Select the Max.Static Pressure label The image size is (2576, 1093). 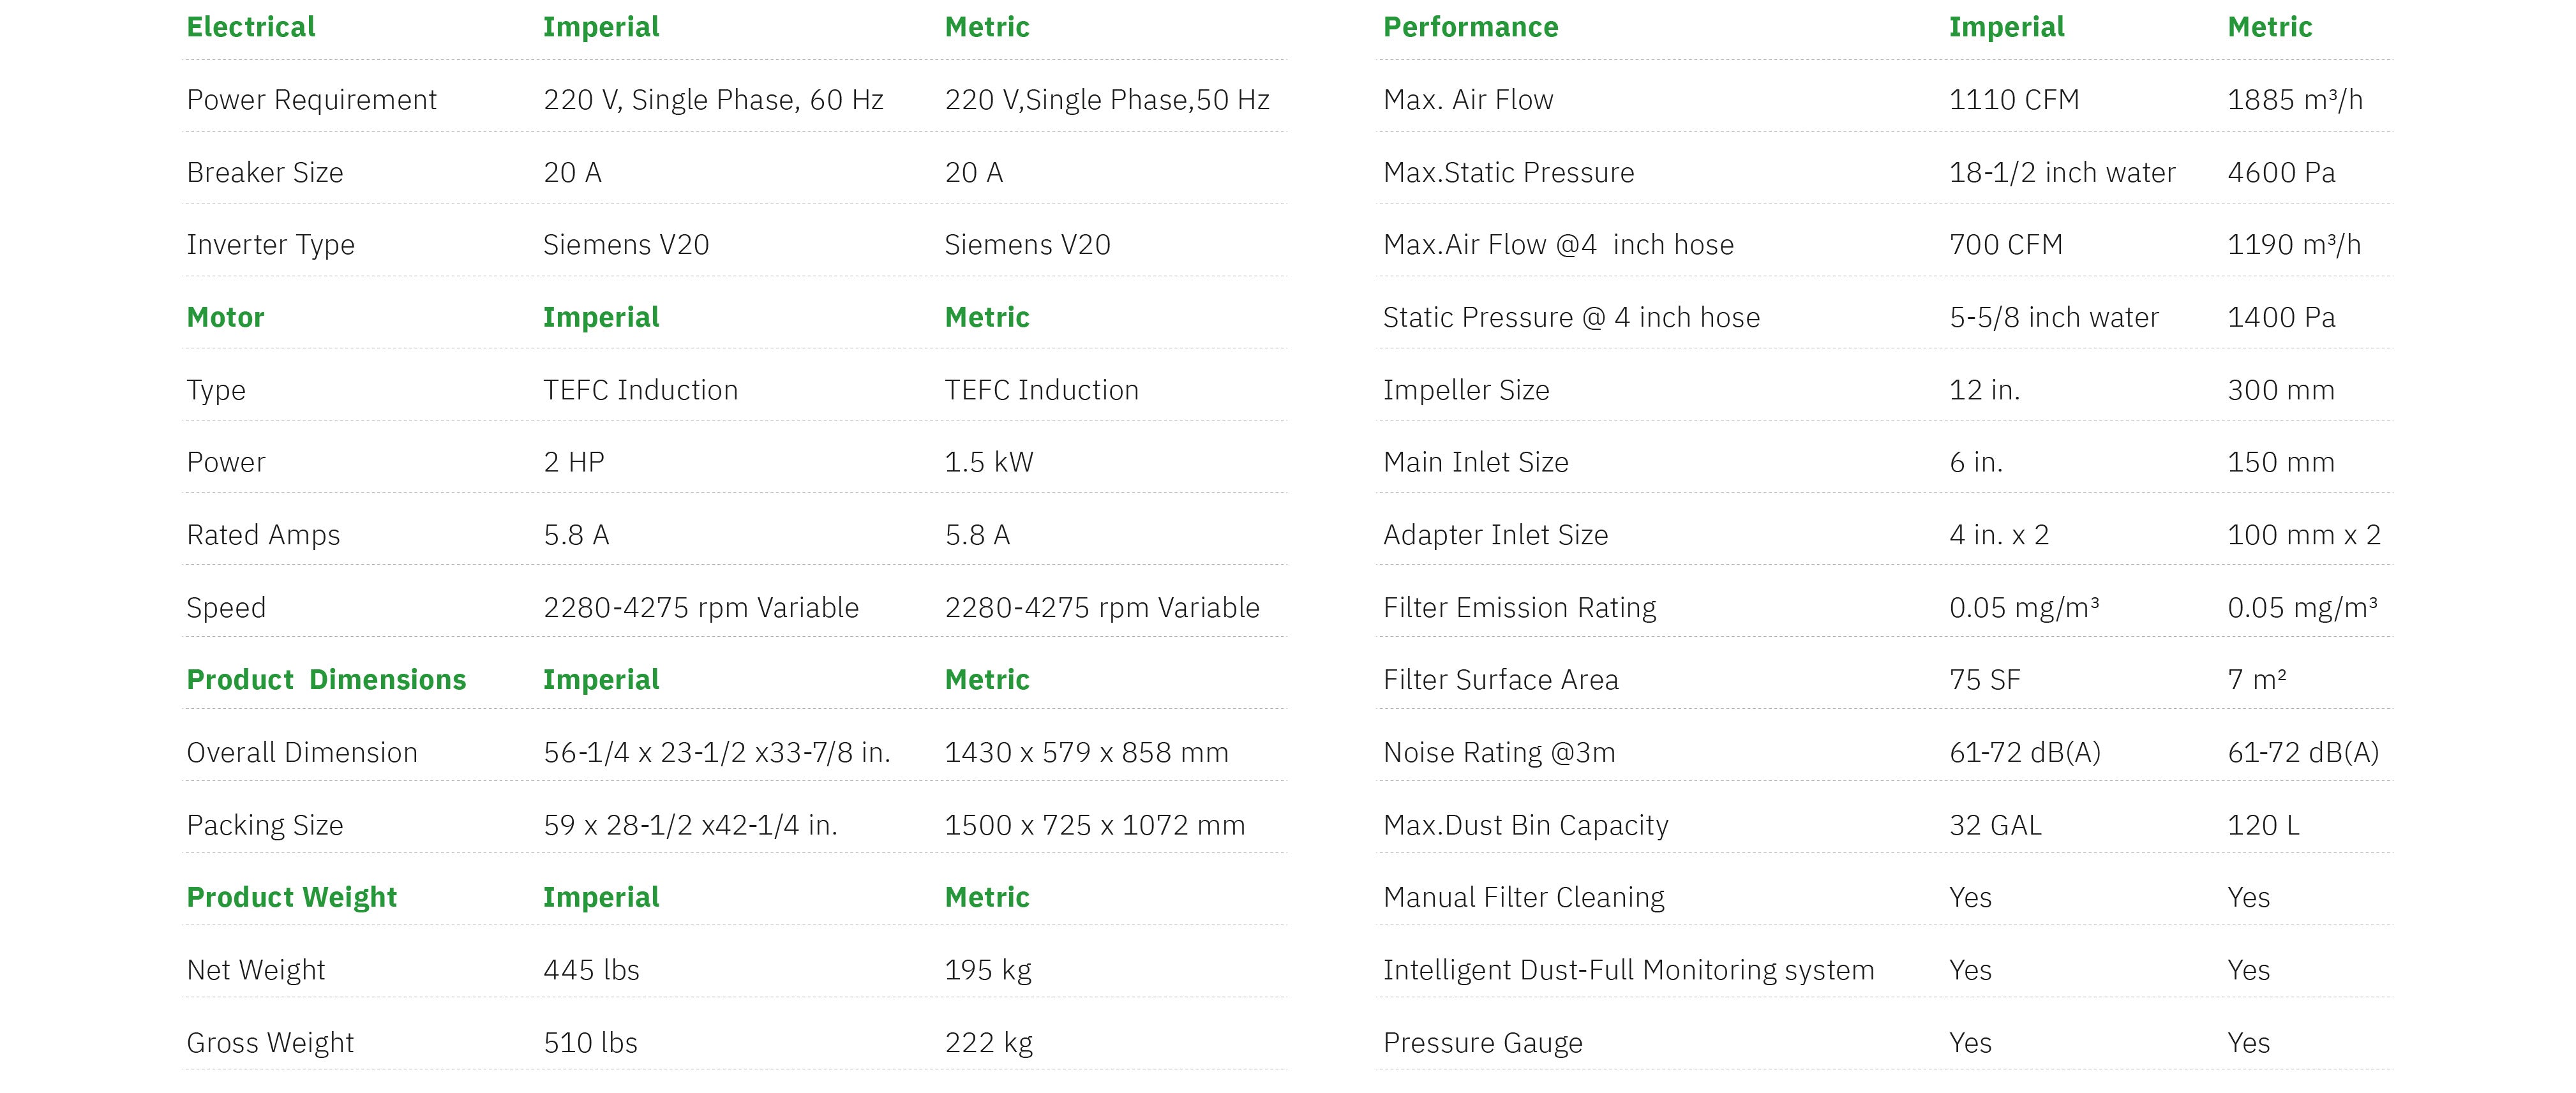click(1508, 173)
